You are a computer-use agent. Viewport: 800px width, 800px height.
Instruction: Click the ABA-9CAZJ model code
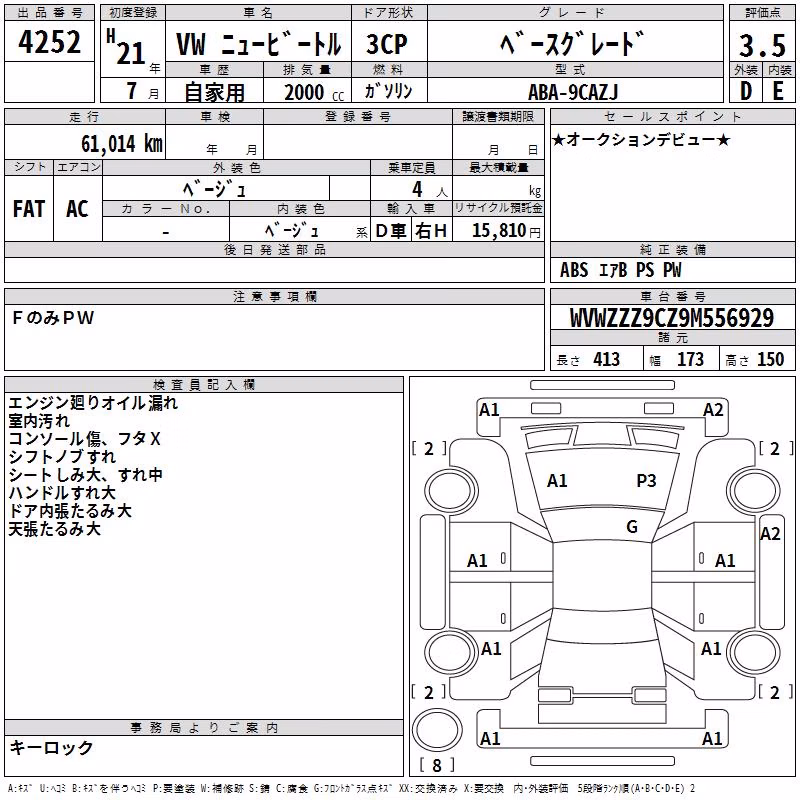573,92
